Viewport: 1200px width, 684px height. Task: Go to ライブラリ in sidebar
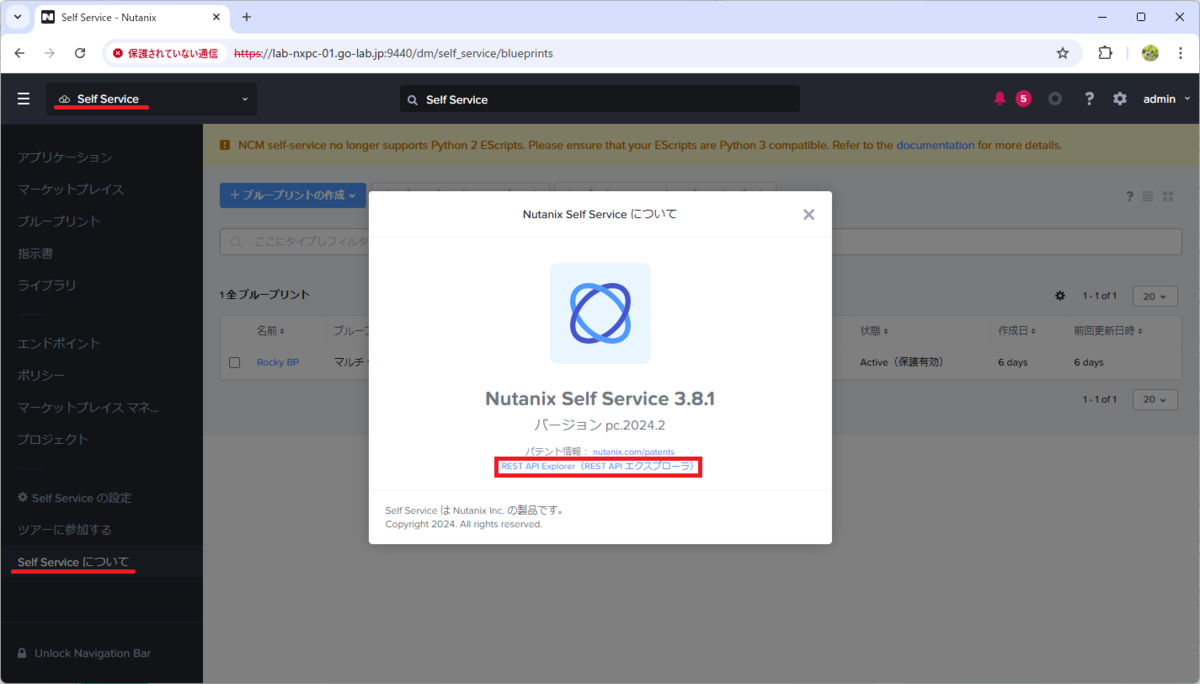pos(47,285)
